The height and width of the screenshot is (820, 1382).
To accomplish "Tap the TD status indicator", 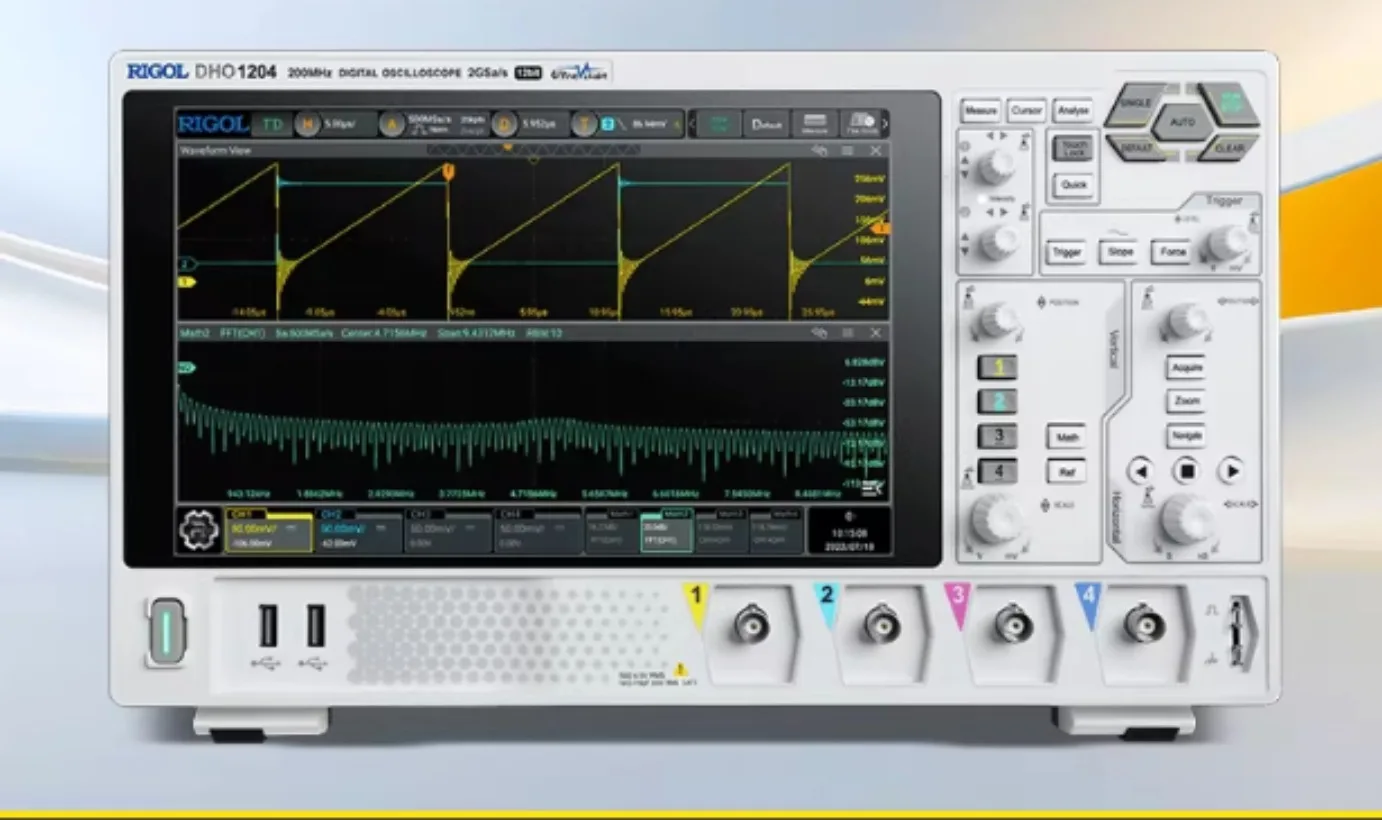I will coord(272,124).
